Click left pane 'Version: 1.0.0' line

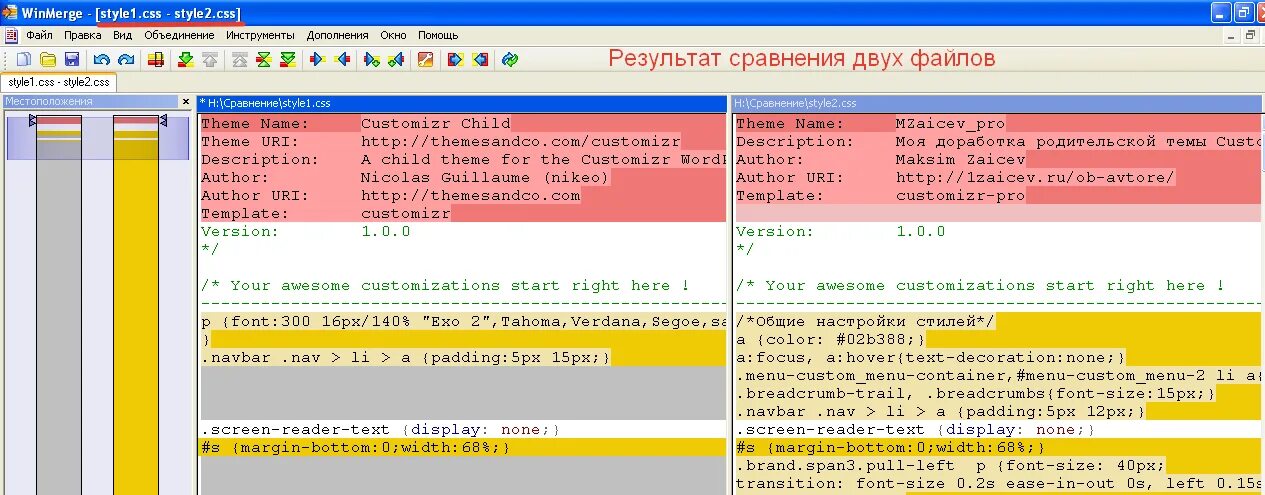pos(463,231)
